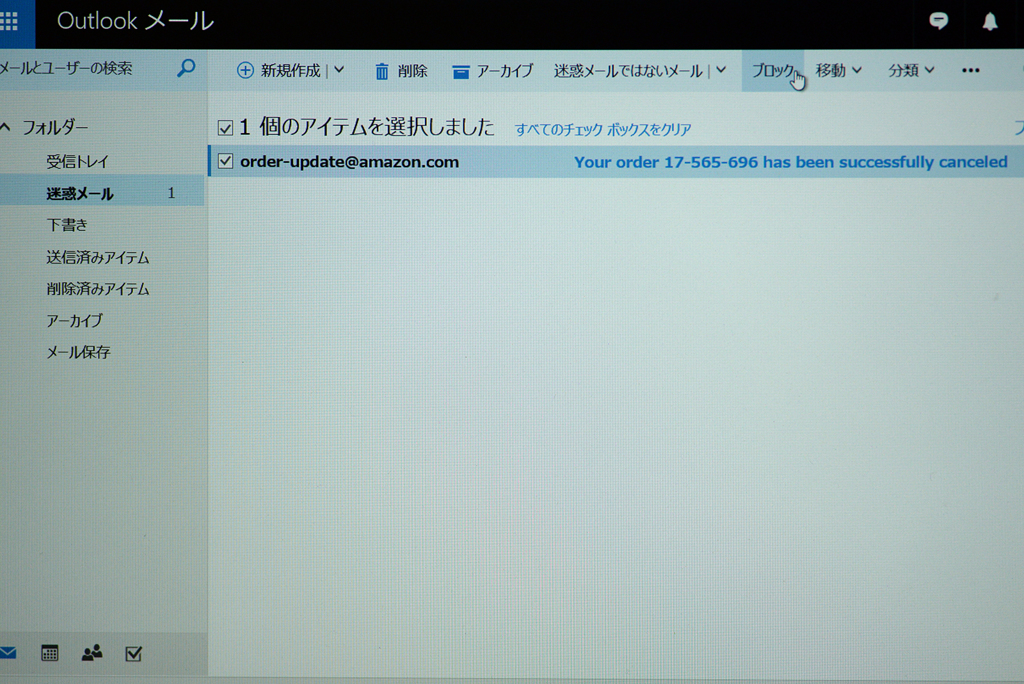Uncheck the select-all items checkbox
Image resolution: width=1024 pixels, height=684 pixels.
coord(225,128)
